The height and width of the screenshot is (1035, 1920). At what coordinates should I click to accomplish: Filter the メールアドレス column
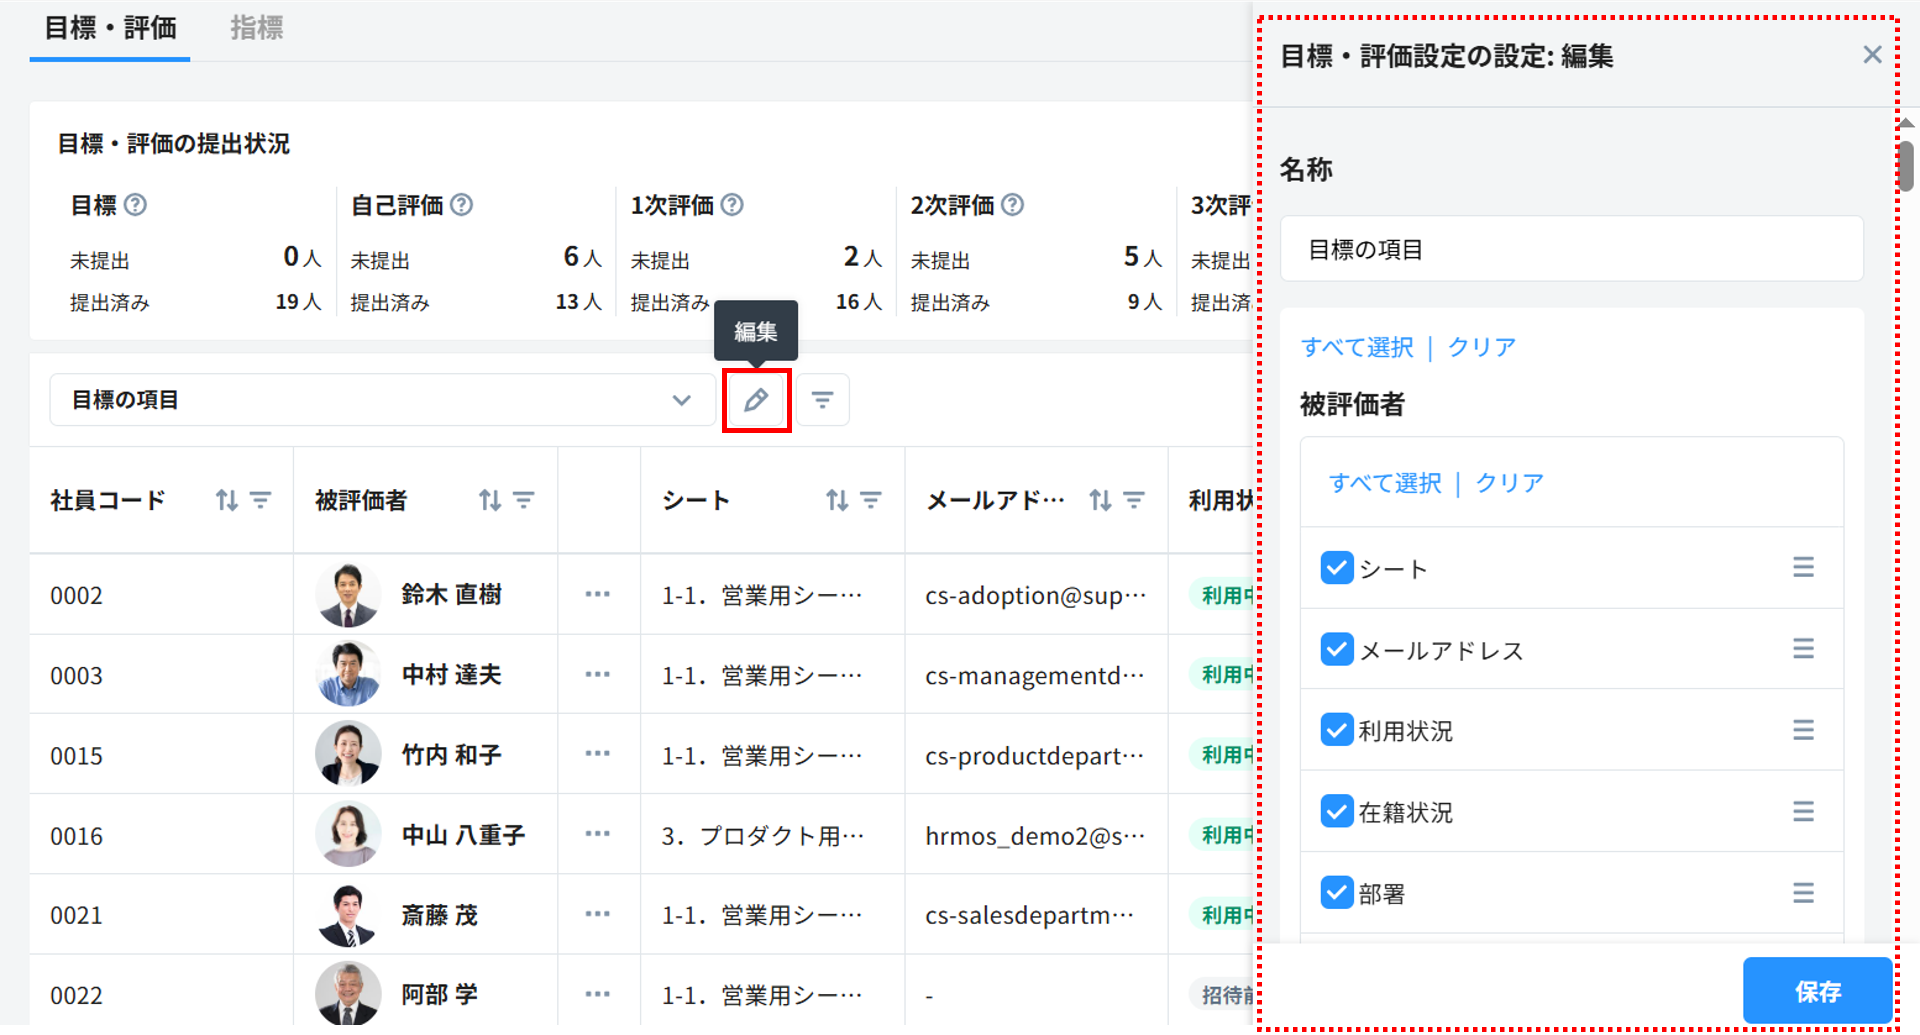pos(1134,500)
